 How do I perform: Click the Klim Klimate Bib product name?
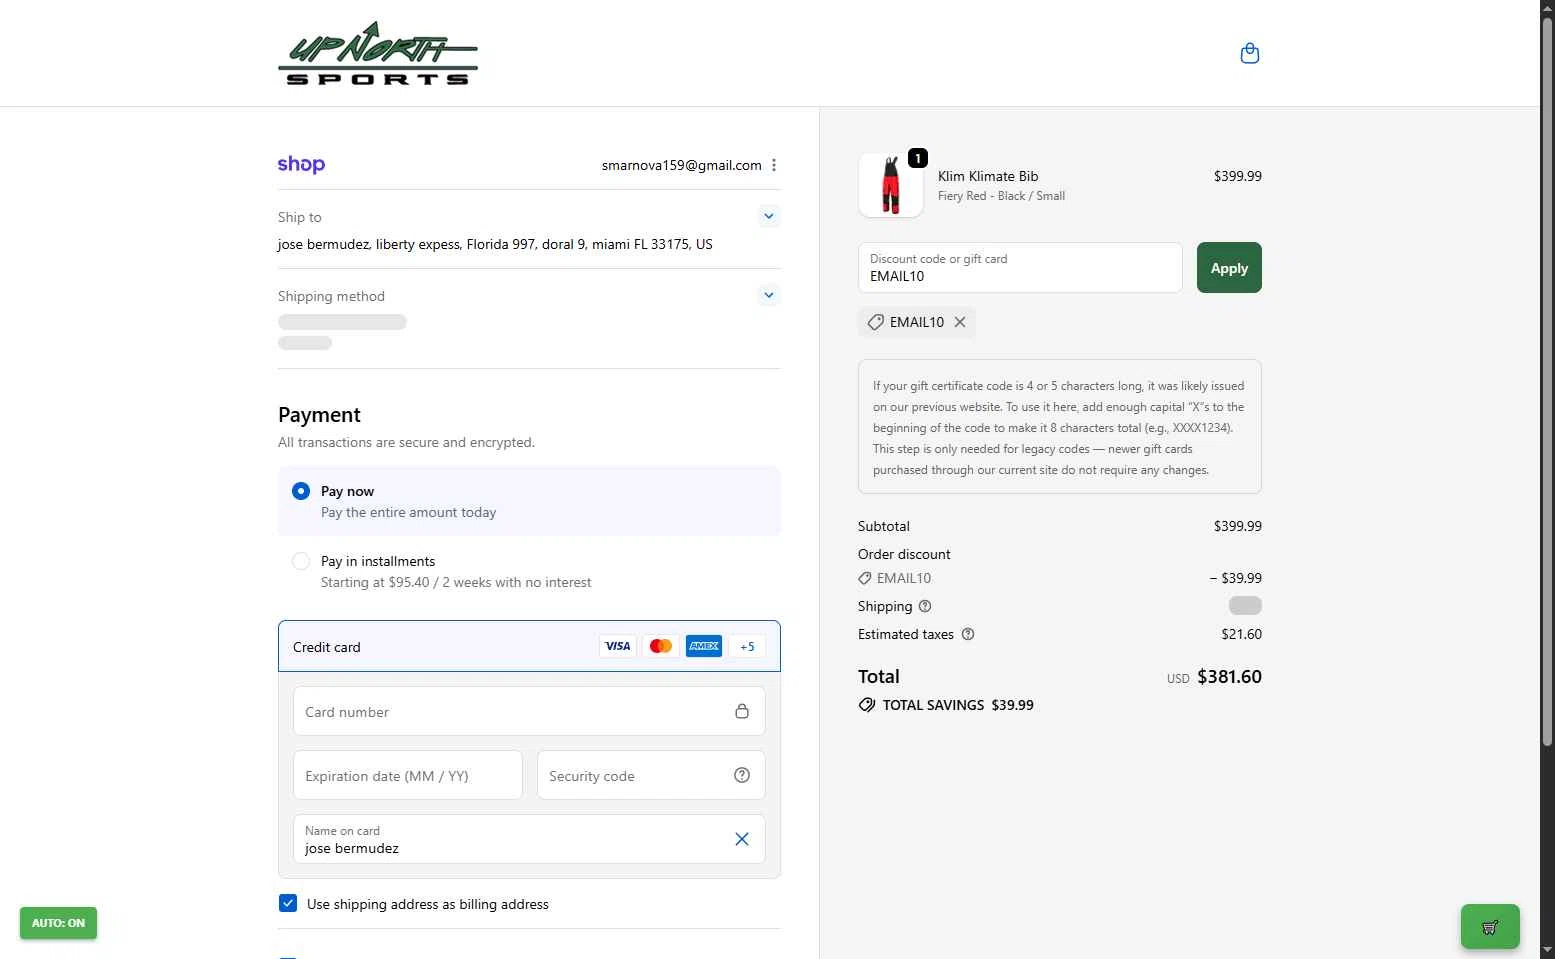(x=988, y=176)
